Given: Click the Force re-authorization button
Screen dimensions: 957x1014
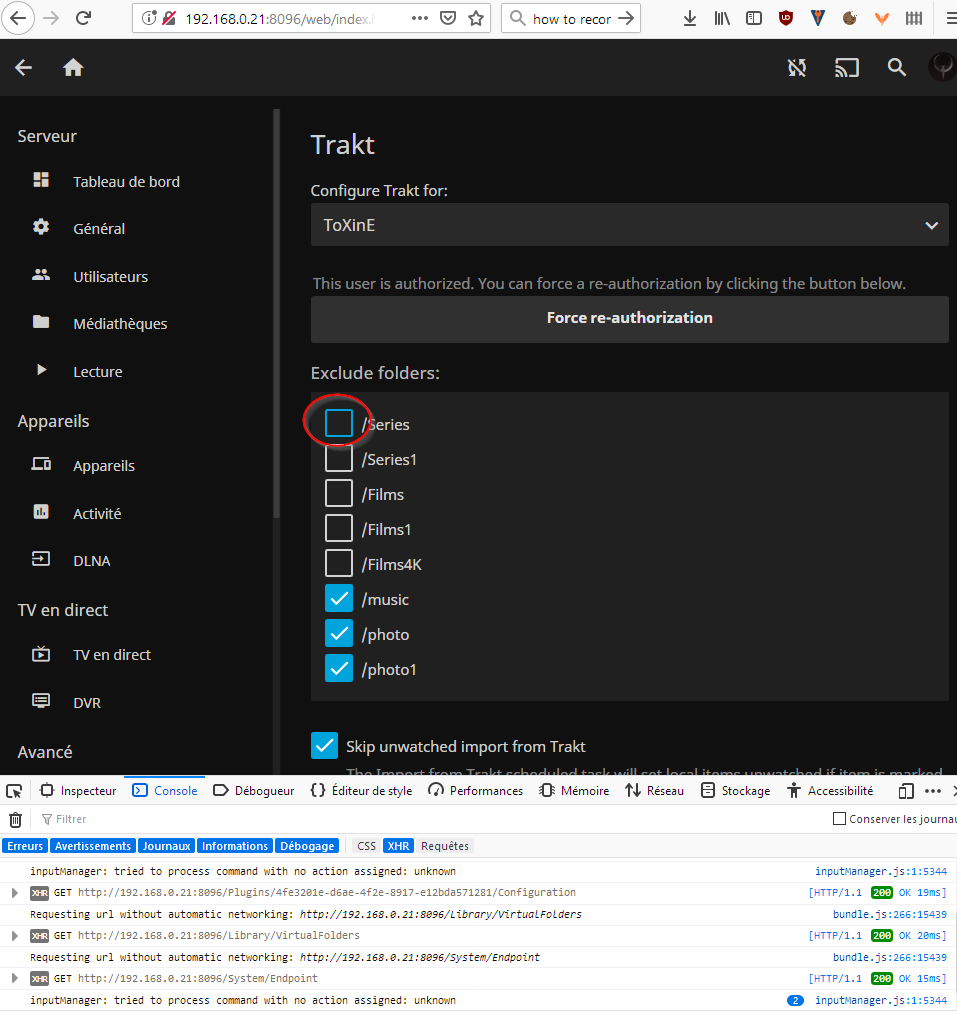Looking at the screenshot, I should (x=629, y=318).
